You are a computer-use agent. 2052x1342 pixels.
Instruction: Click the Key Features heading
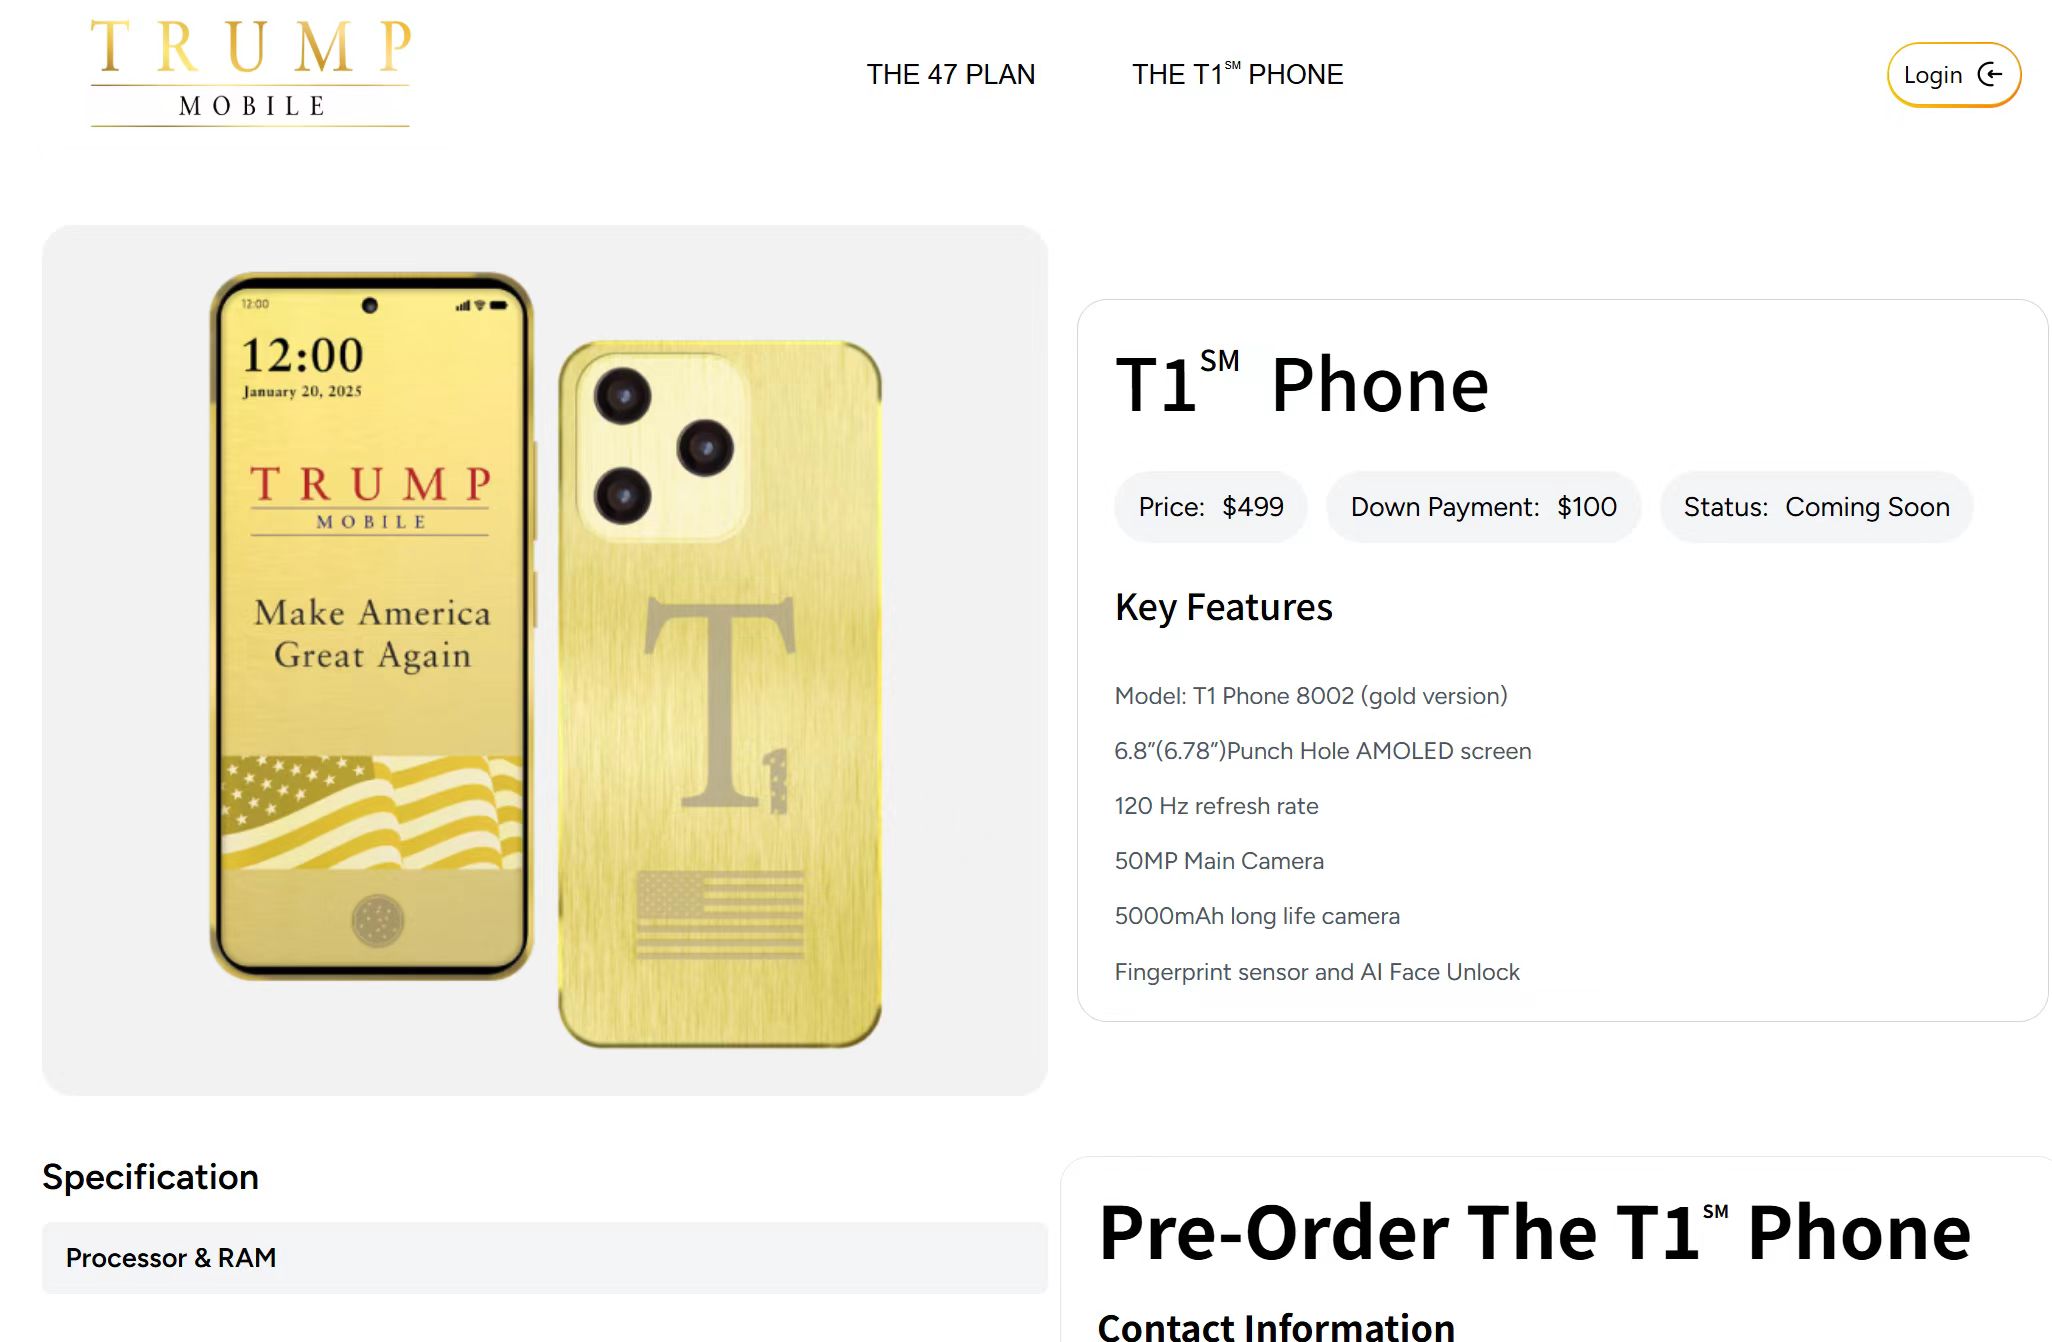pos(1223,607)
